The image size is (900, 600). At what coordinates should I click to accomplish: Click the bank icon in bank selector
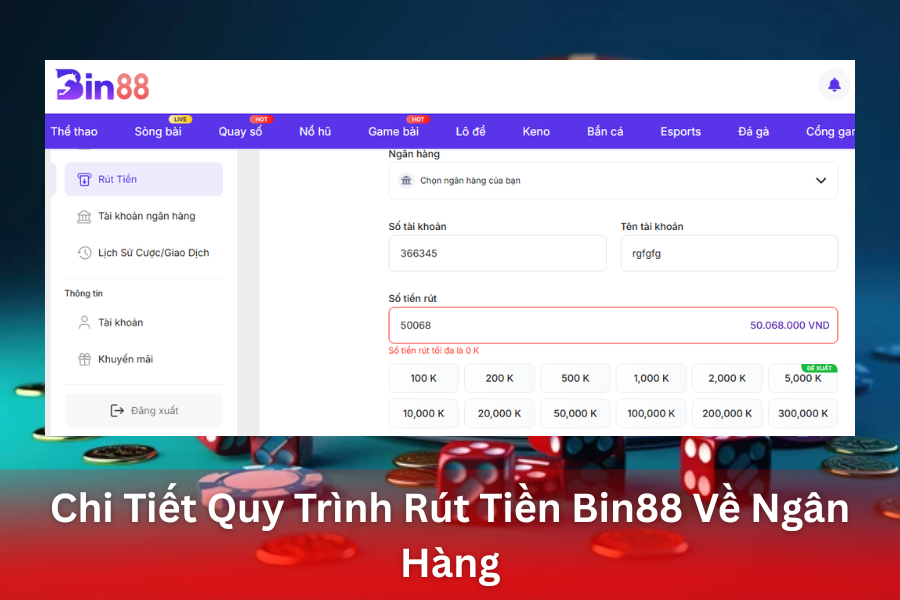[406, 180]
